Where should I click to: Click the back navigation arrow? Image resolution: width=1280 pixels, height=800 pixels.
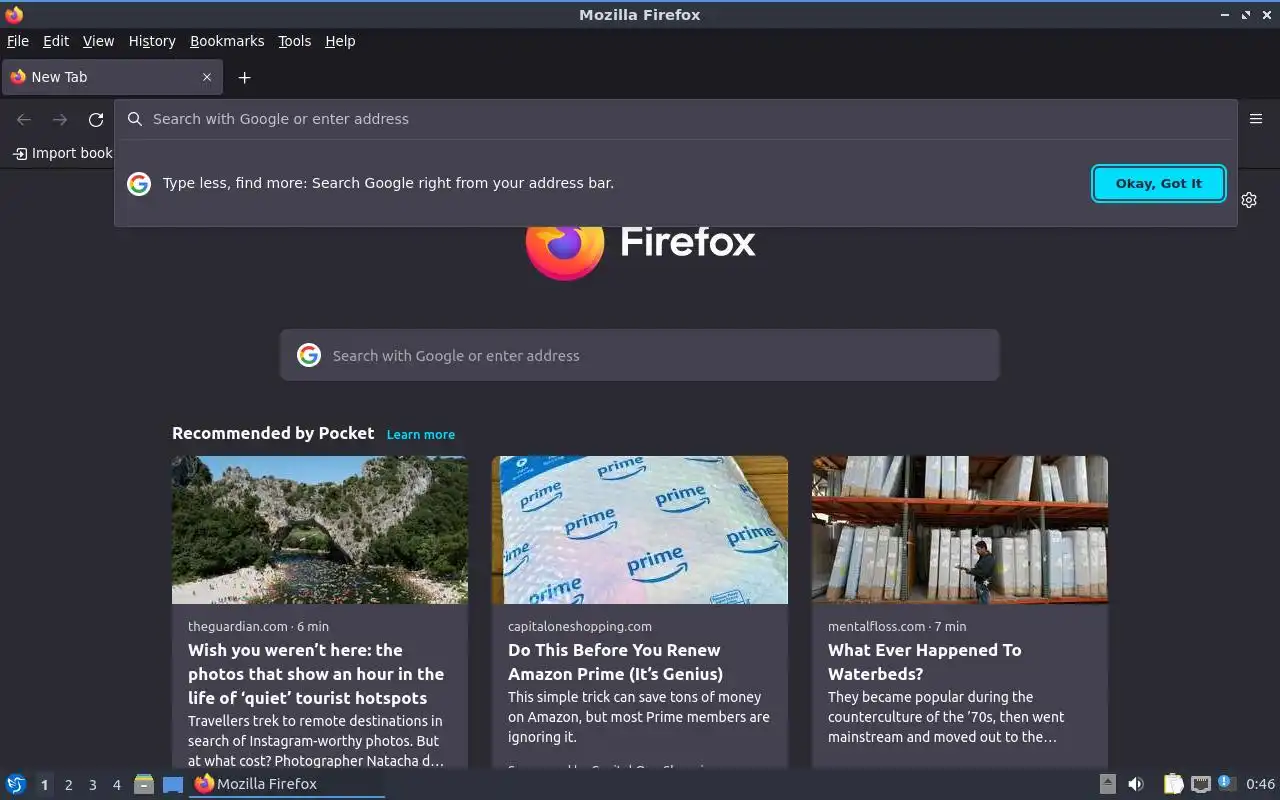tap(24, 119)
